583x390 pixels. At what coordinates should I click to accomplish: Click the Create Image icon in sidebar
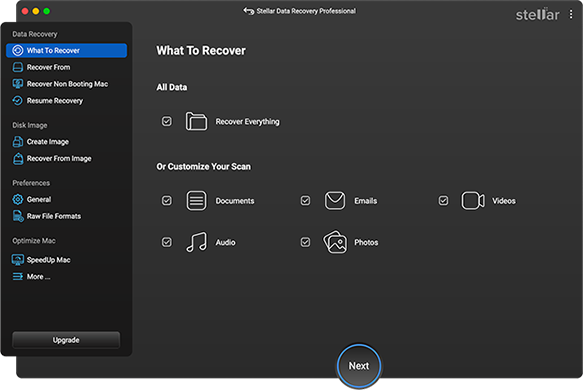(x=17, y=142)
